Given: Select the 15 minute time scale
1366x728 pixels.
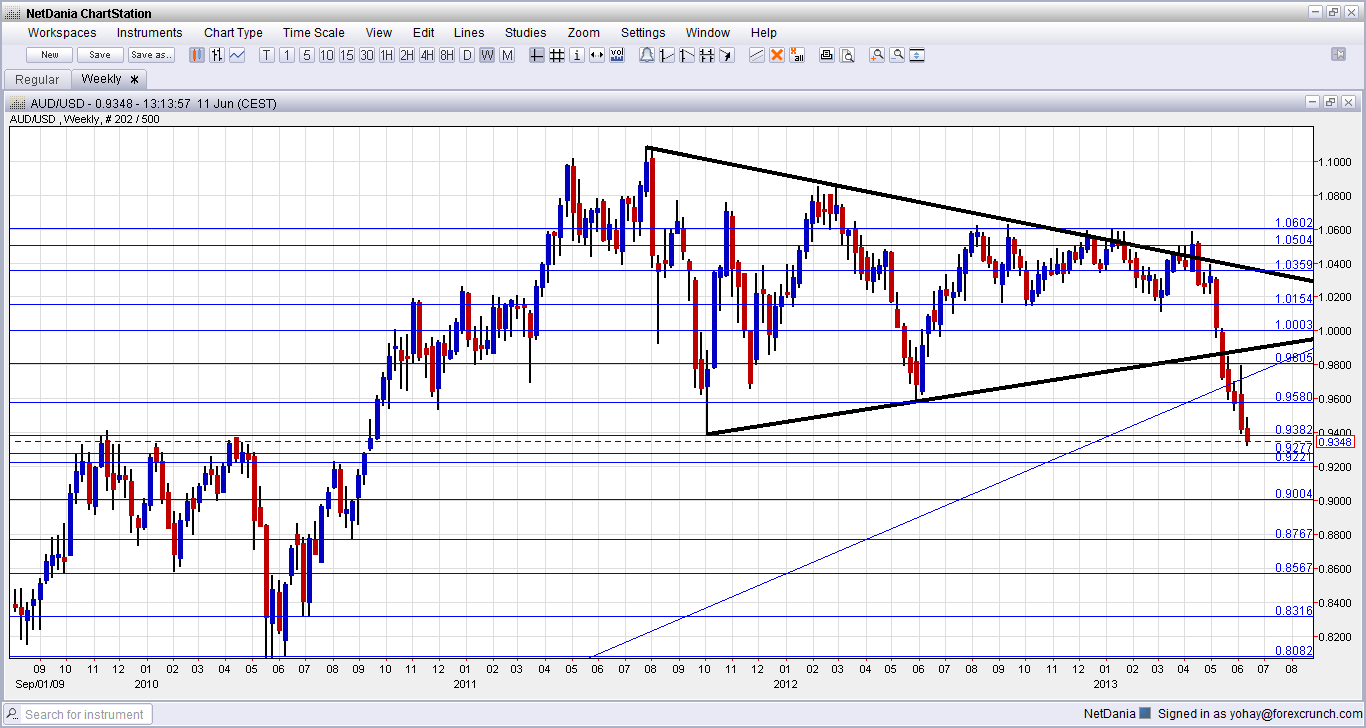Looking at the screenshot, I should click(x=347, y=55).
